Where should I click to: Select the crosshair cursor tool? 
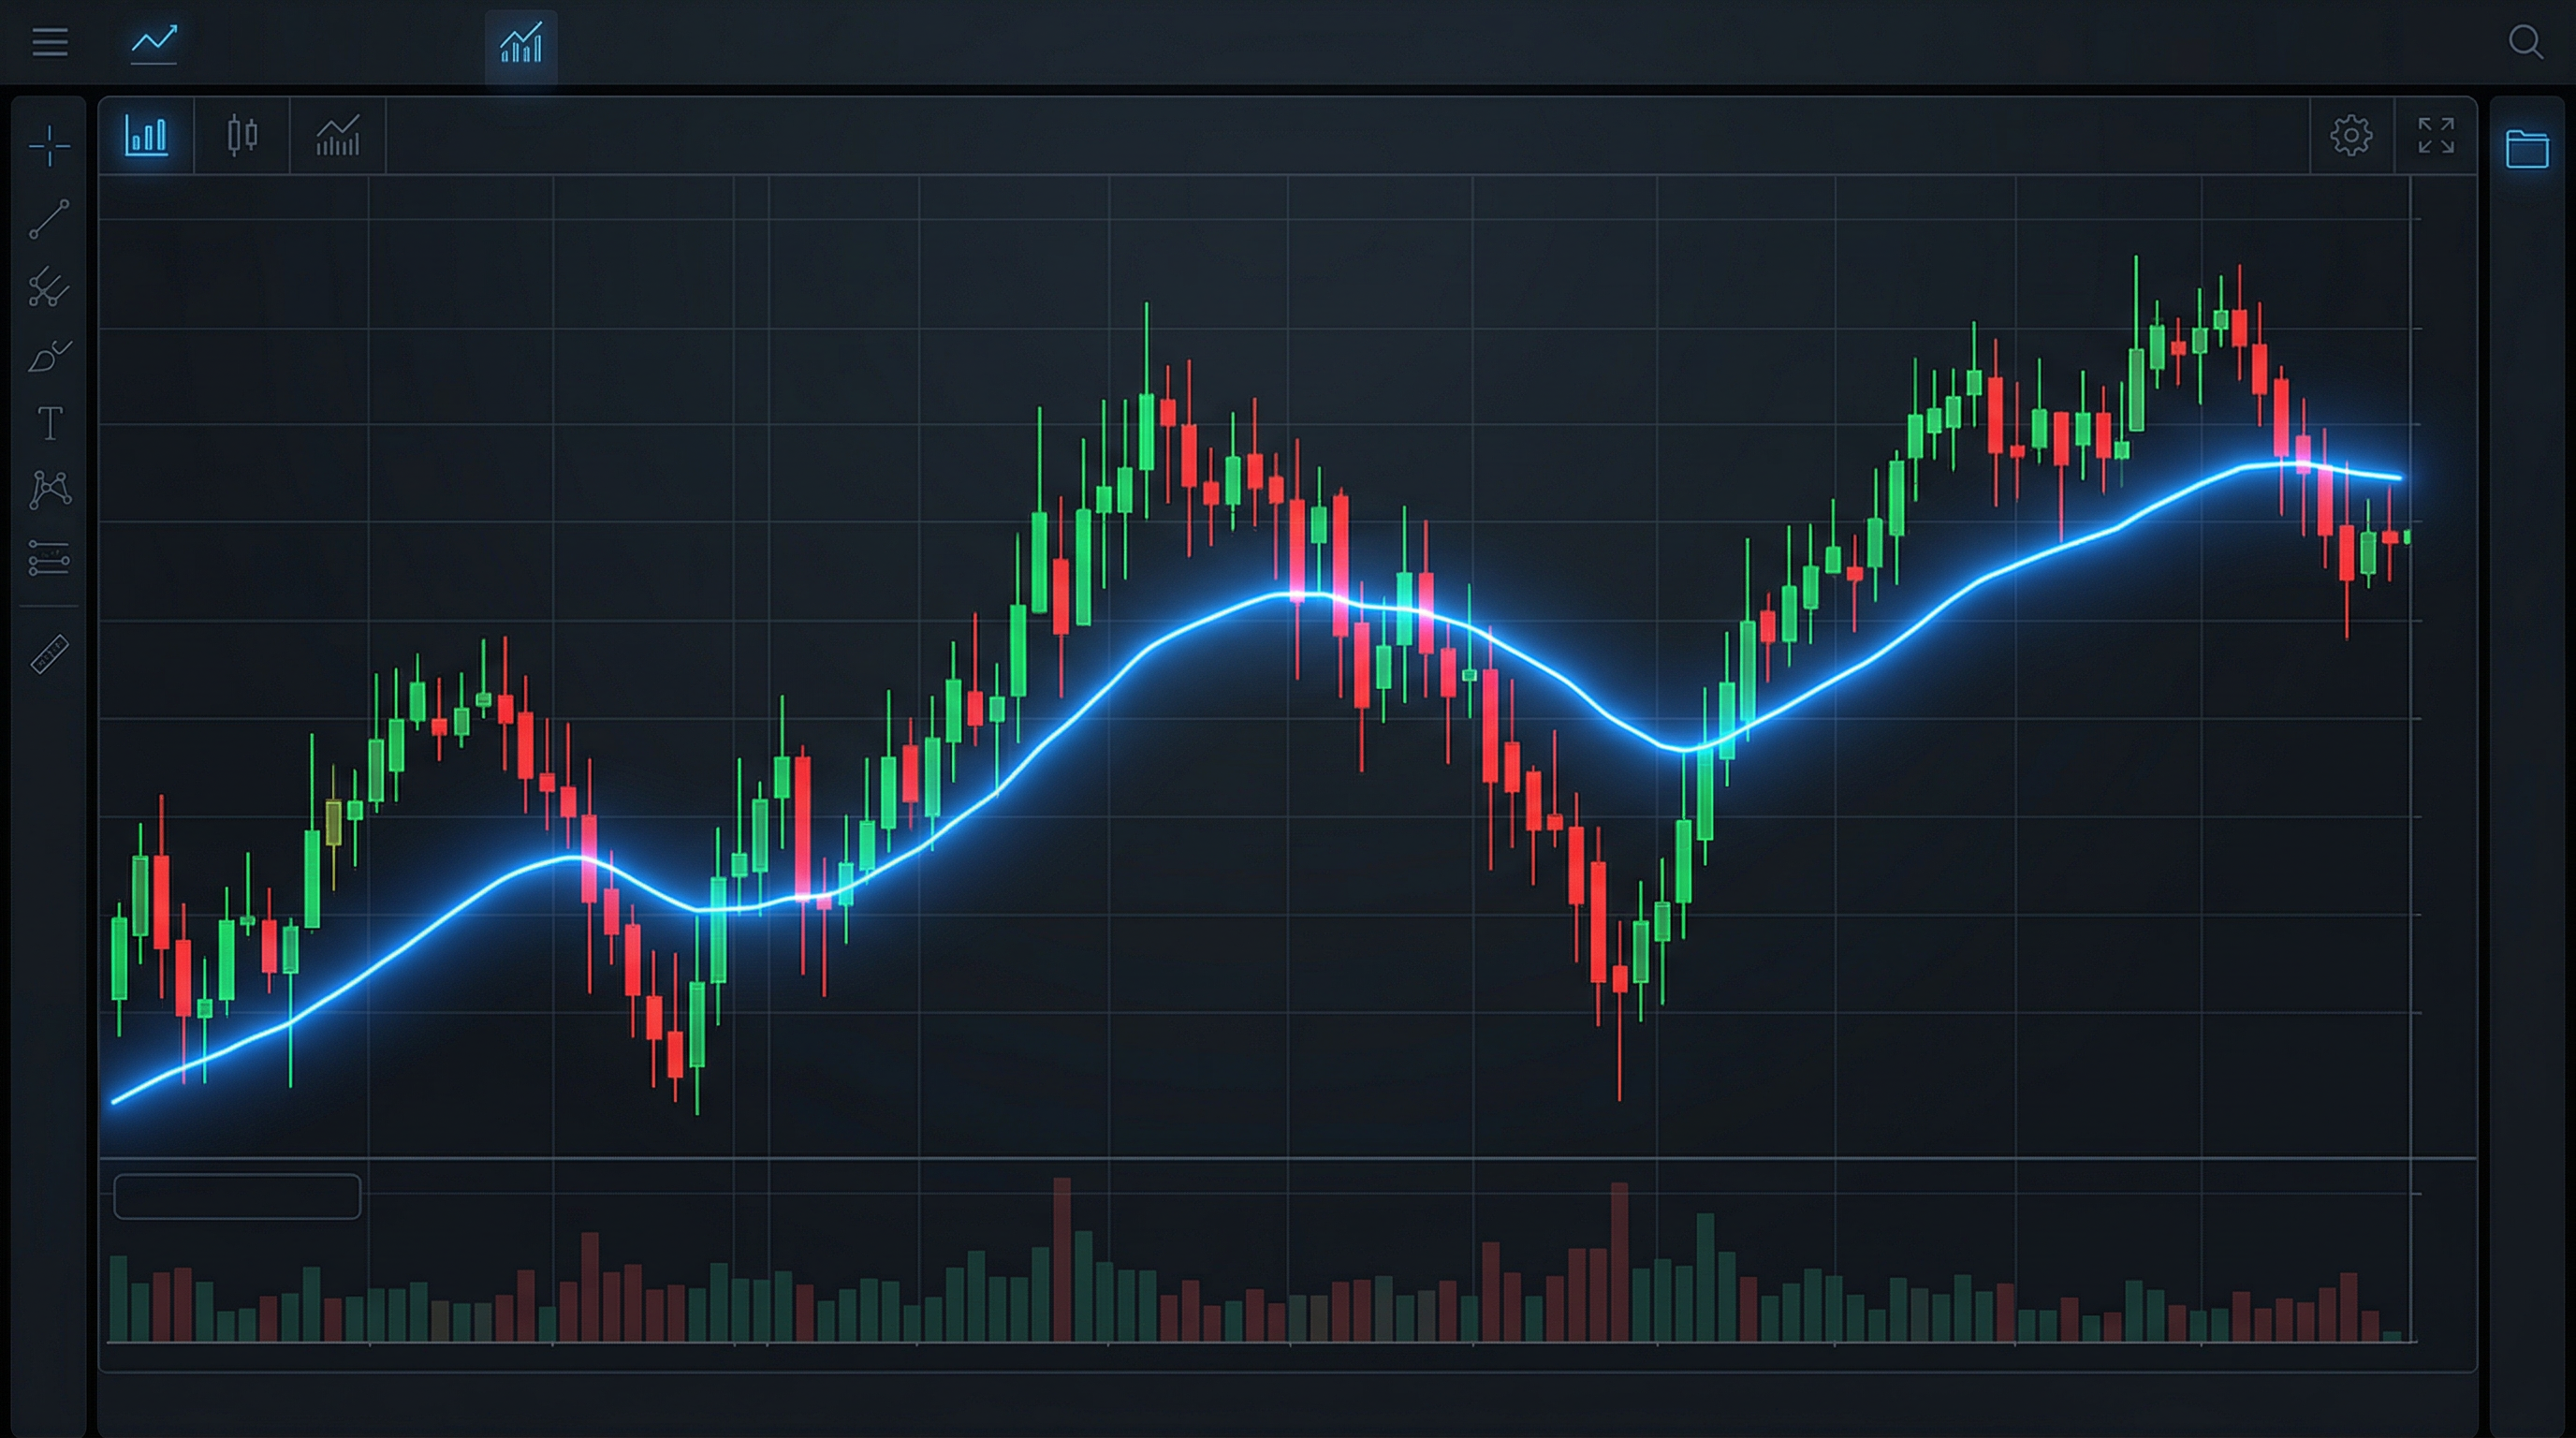[x=48, y=145]
